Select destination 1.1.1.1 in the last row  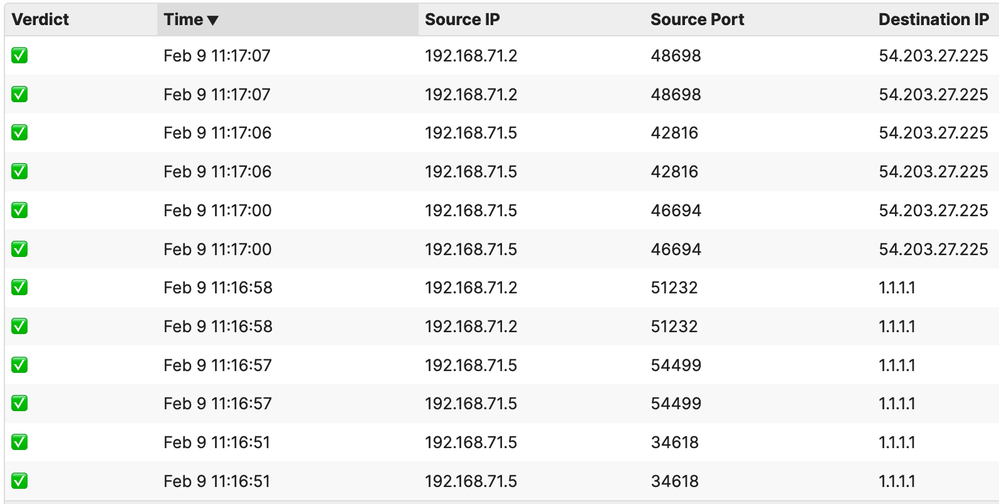[897, 481]
